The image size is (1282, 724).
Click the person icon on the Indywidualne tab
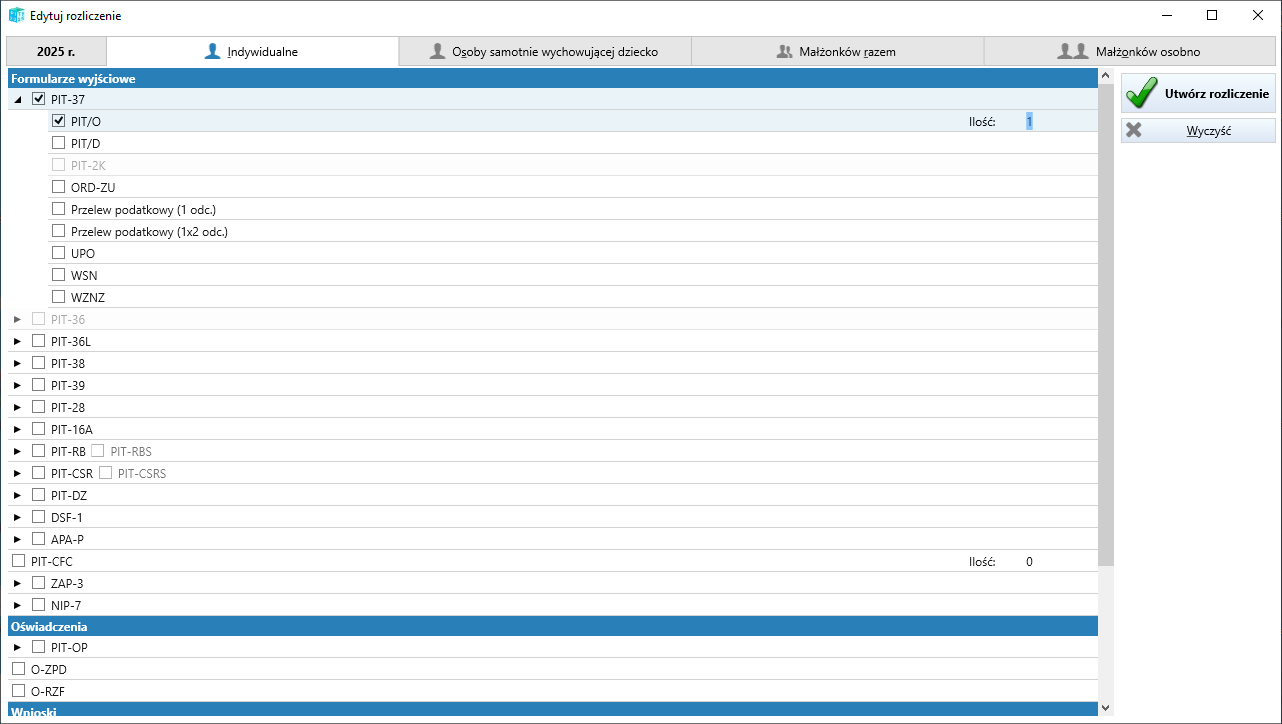[212, 51]
